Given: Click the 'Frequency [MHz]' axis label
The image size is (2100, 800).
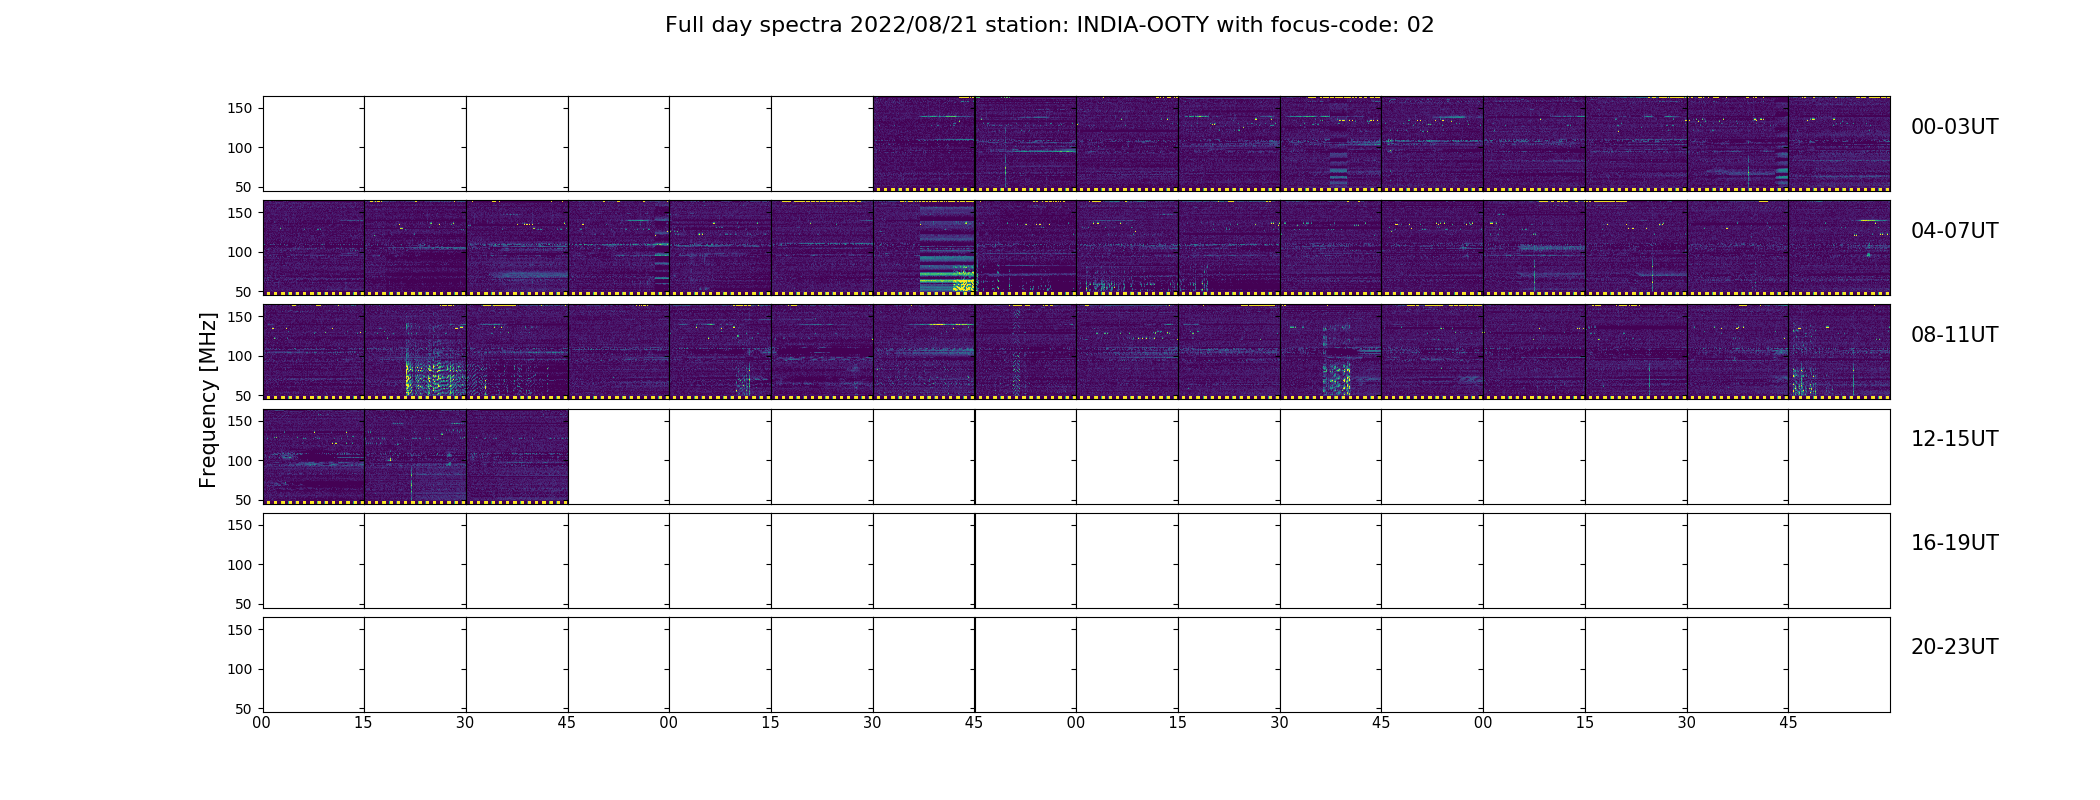Looking at the screenshot, I should click(208, 400).
